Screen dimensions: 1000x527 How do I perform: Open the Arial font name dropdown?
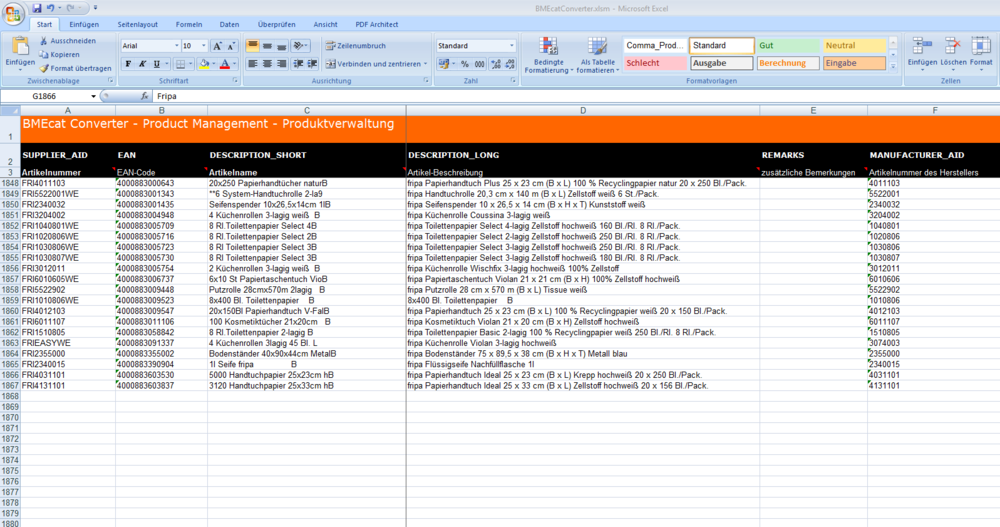click(x=176, y=46)
